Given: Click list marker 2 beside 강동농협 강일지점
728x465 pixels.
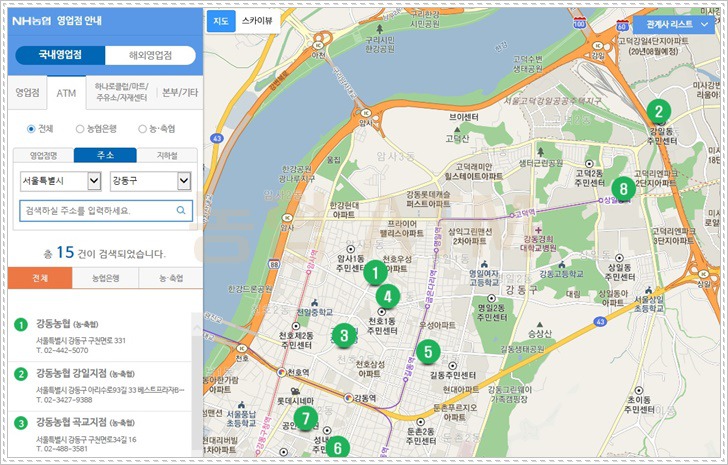Looking at the screenshot, I should tap(21, 374).
